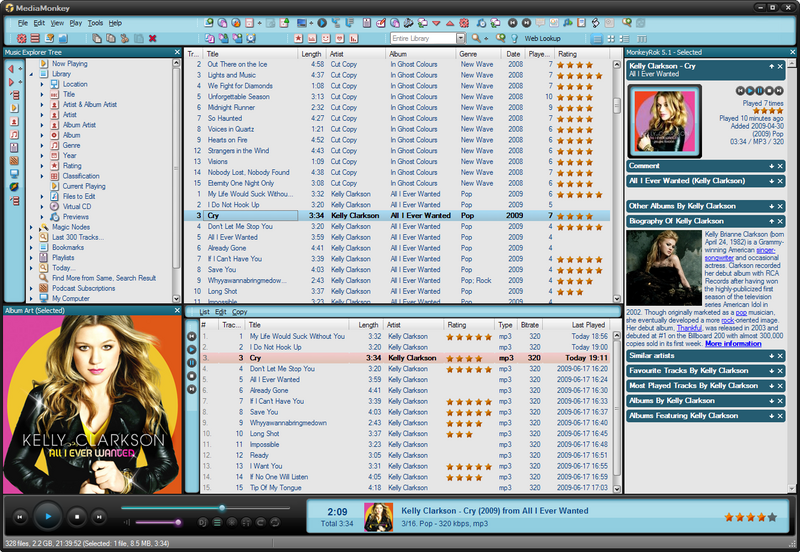Image resolution: width=800 pixels, height=552 pixels.
Task: Close the Album Art panel
Action: click(177, 310)
